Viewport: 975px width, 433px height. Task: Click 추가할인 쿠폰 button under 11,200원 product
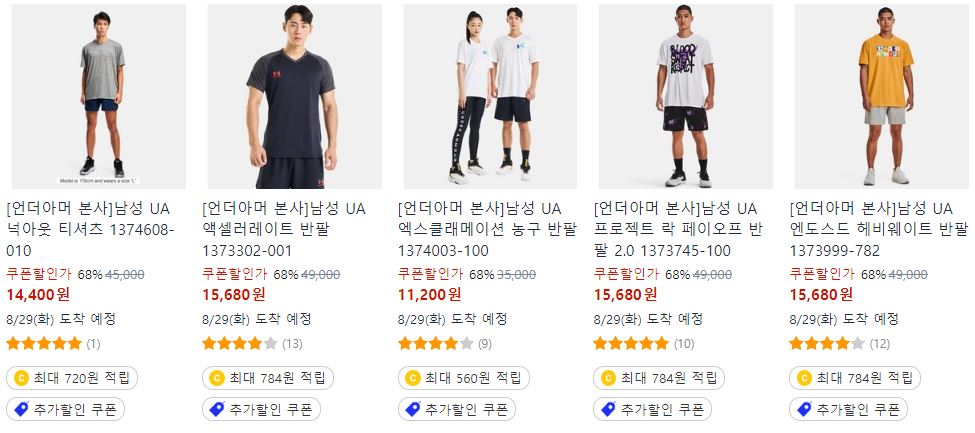[x=457, y=409]
